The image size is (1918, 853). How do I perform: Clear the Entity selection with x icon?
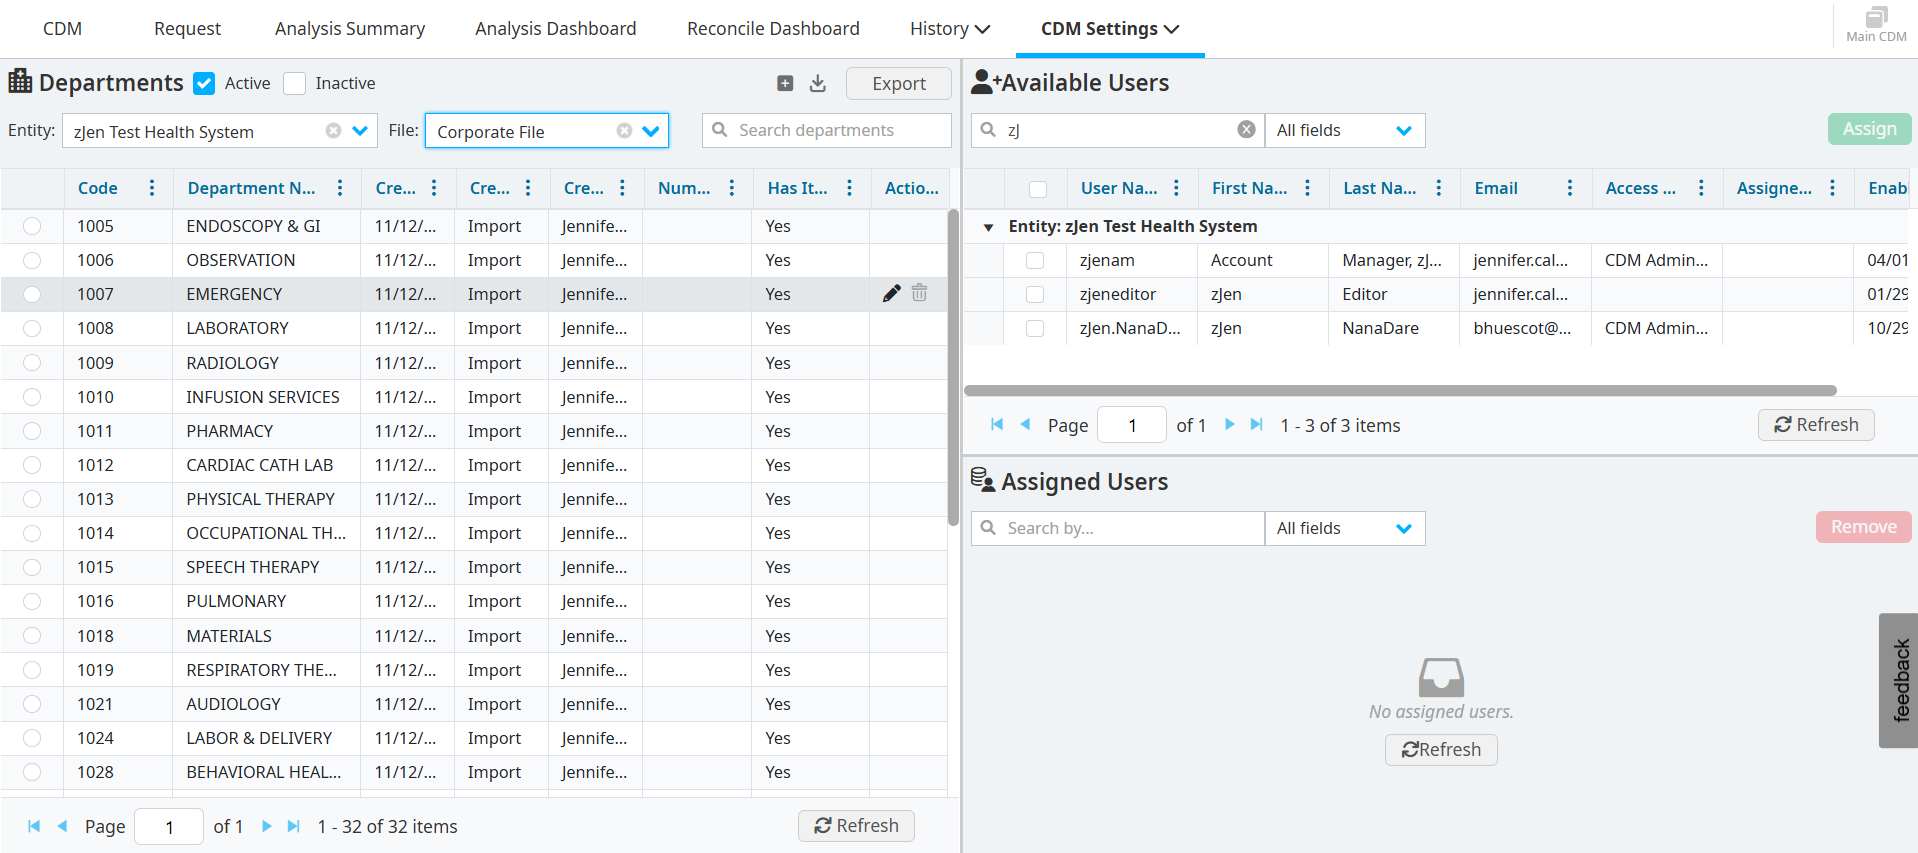(x=333, y=131)
